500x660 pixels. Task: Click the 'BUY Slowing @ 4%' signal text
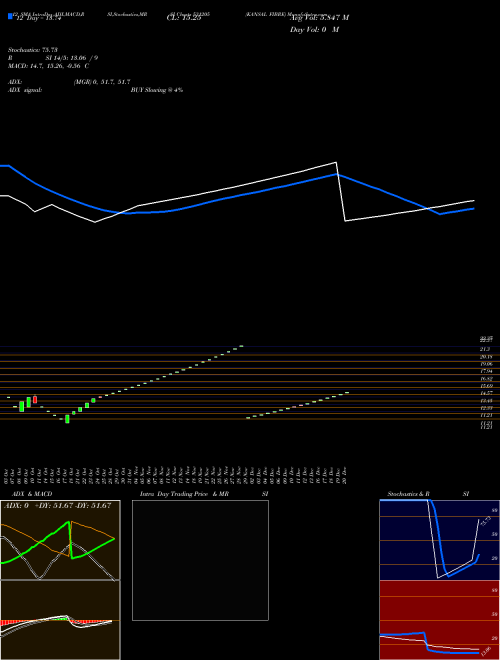[157, 90]
